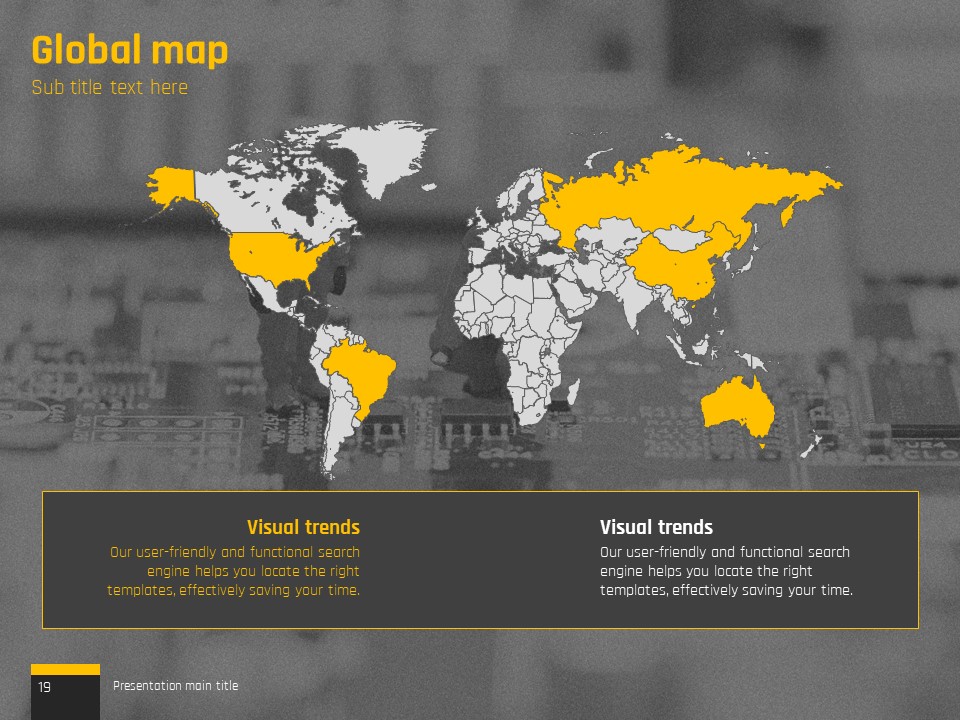The image size is (960, 720).
Task: Click the white left-aligned body paragraph
Action: click(x=726, y=571)
